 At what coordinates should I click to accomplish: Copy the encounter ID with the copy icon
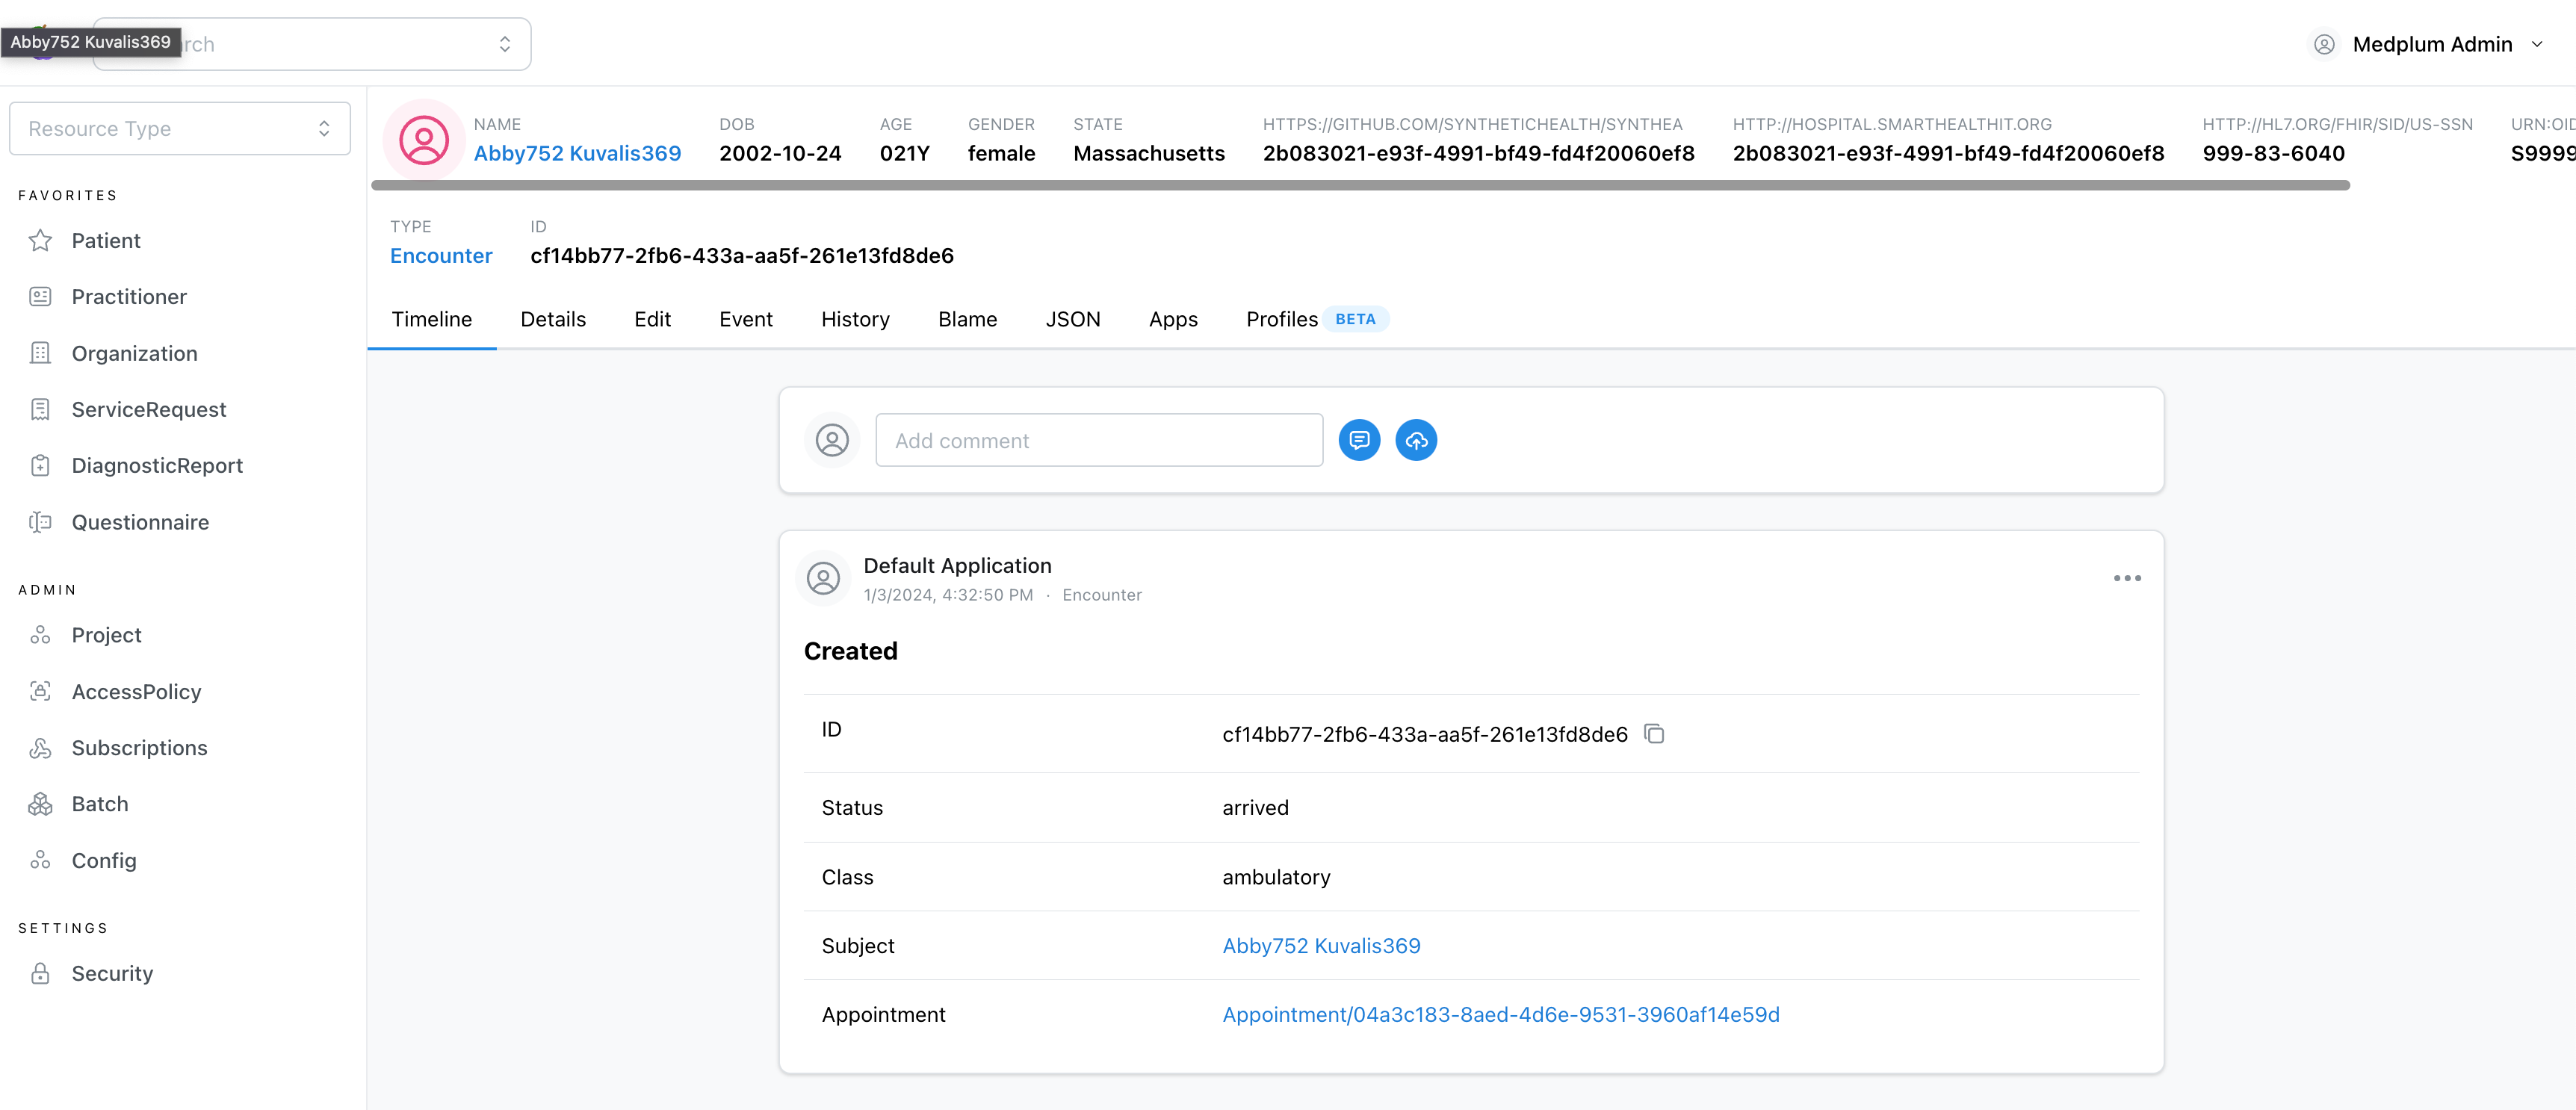pyautogui.click(x=1654, y=734)
